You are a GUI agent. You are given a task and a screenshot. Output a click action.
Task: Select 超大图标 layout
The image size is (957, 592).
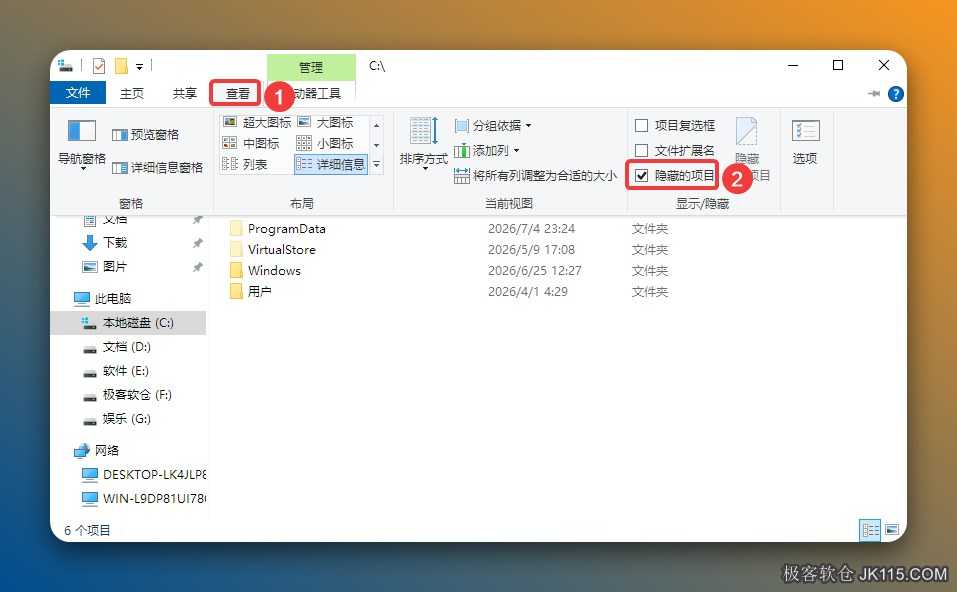point(257,122)
